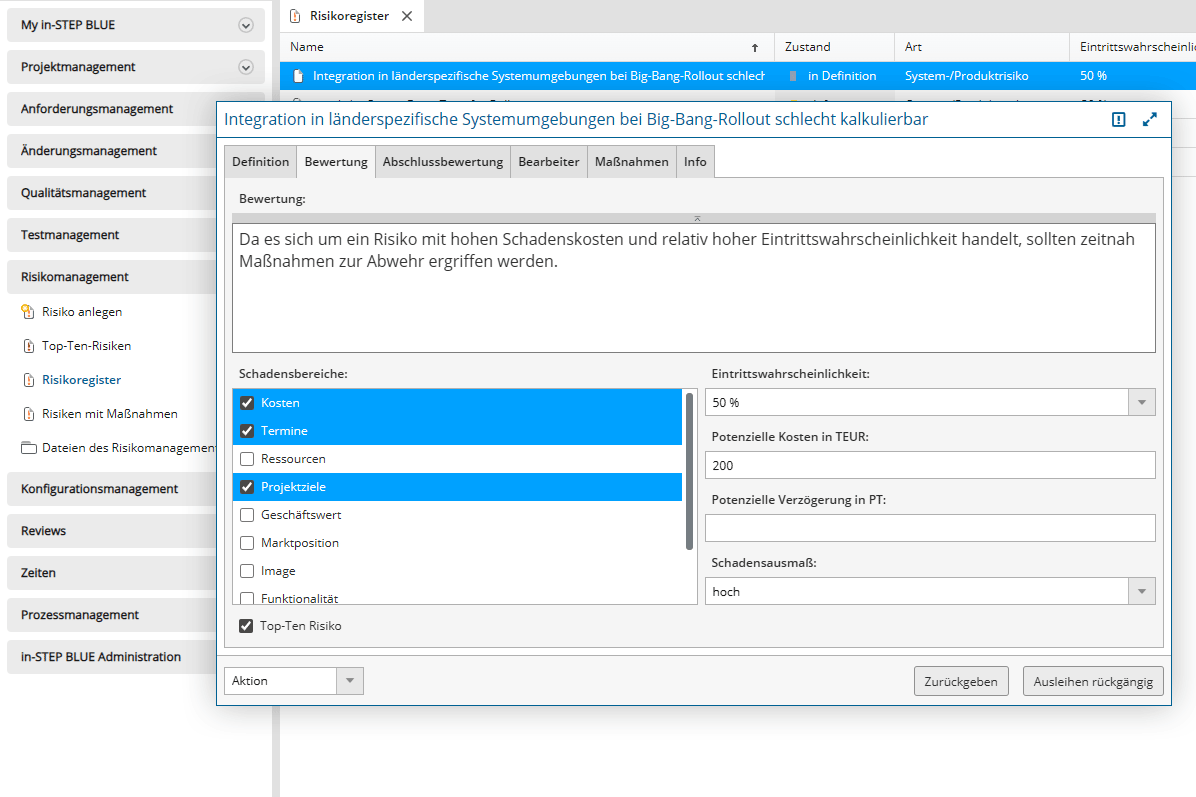Click the Top-Ten-Risiken document icon

(28, 346)
